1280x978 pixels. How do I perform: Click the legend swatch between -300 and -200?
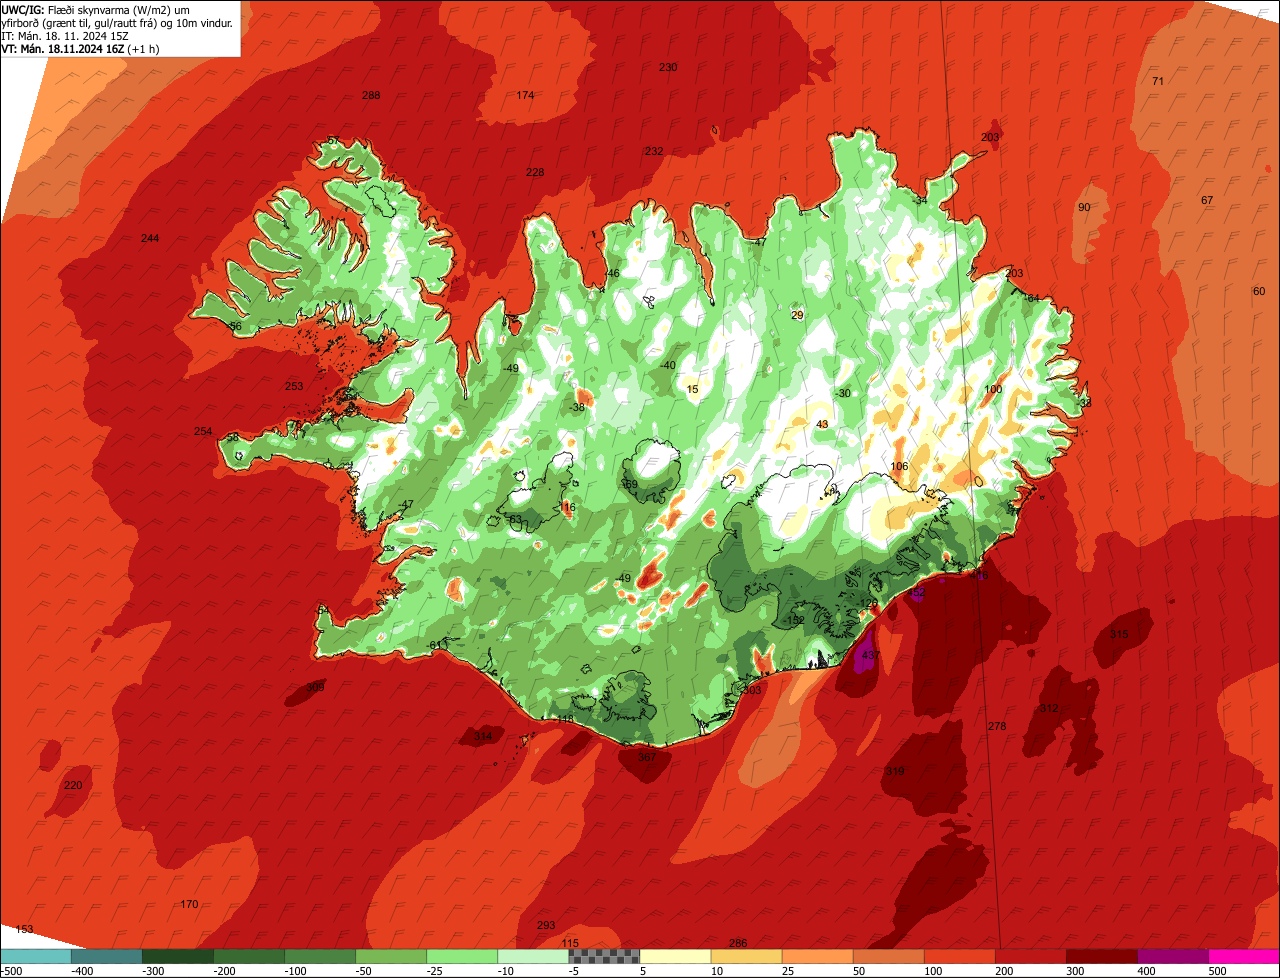click(178, 955)
